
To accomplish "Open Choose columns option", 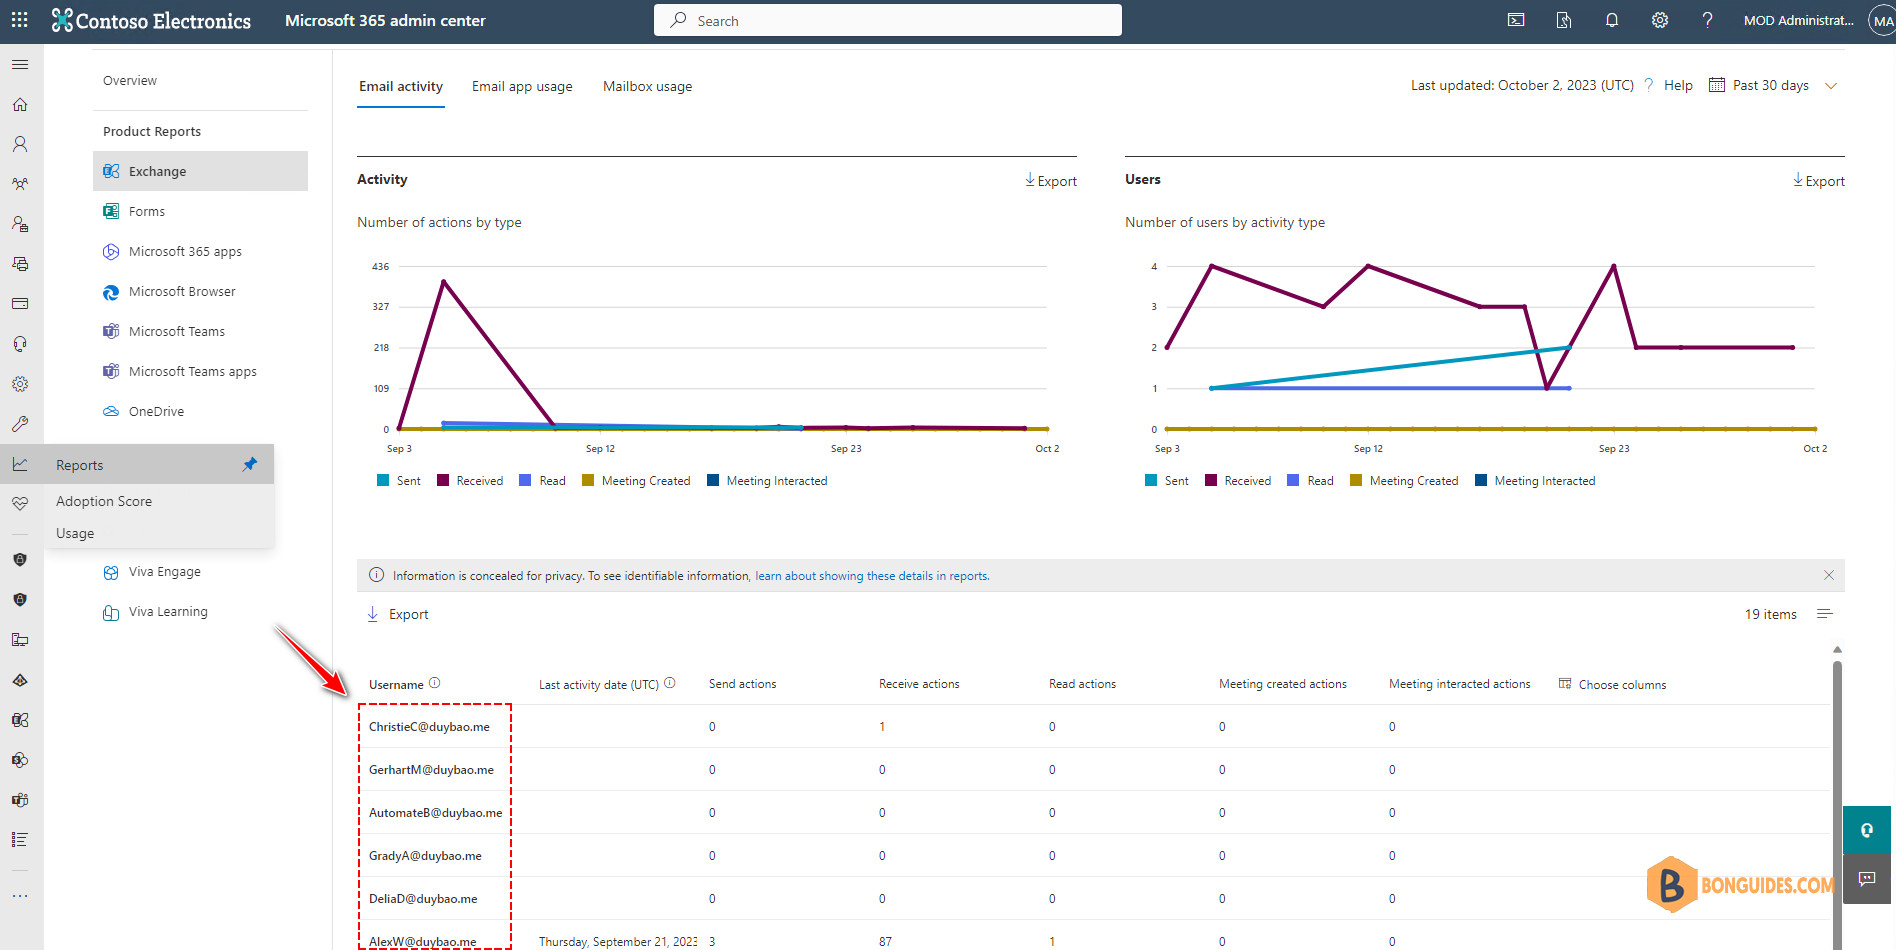I will [1613, 684].
